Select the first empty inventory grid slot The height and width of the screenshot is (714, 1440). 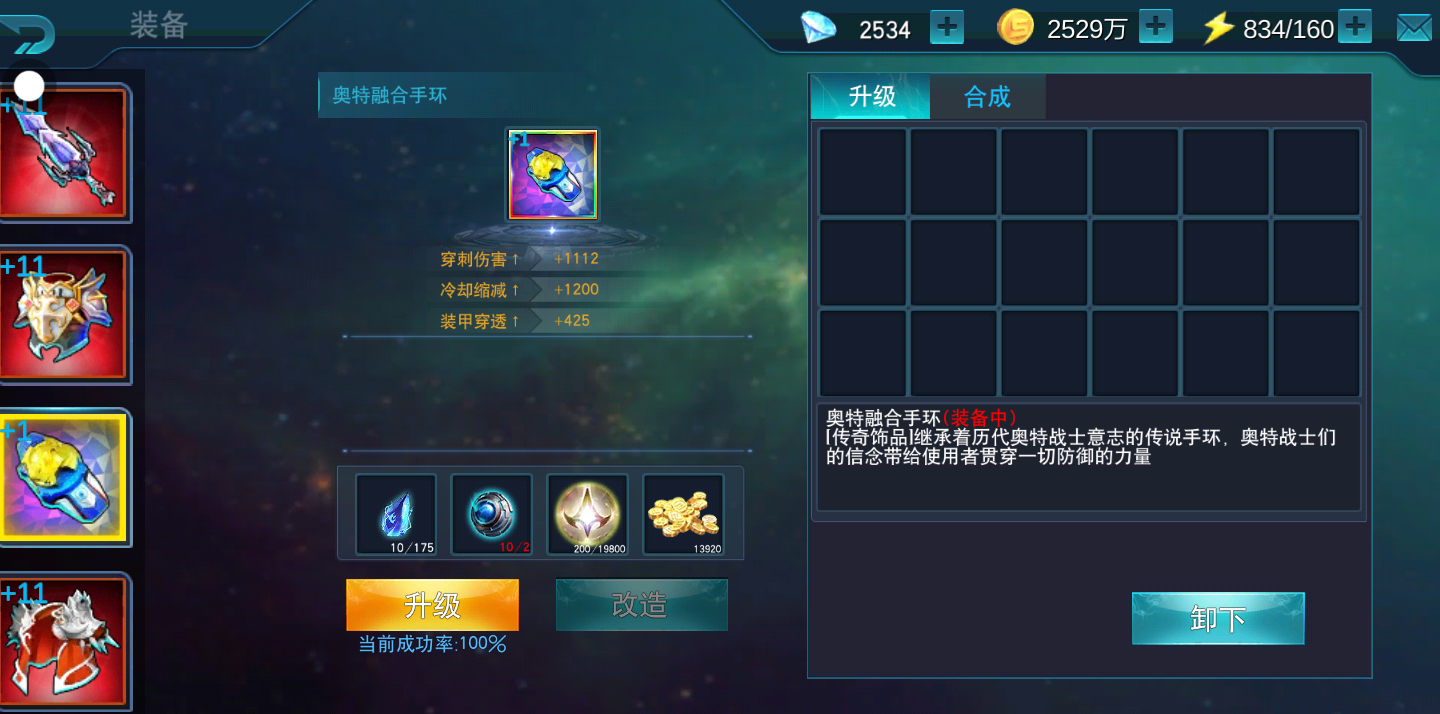863,171
